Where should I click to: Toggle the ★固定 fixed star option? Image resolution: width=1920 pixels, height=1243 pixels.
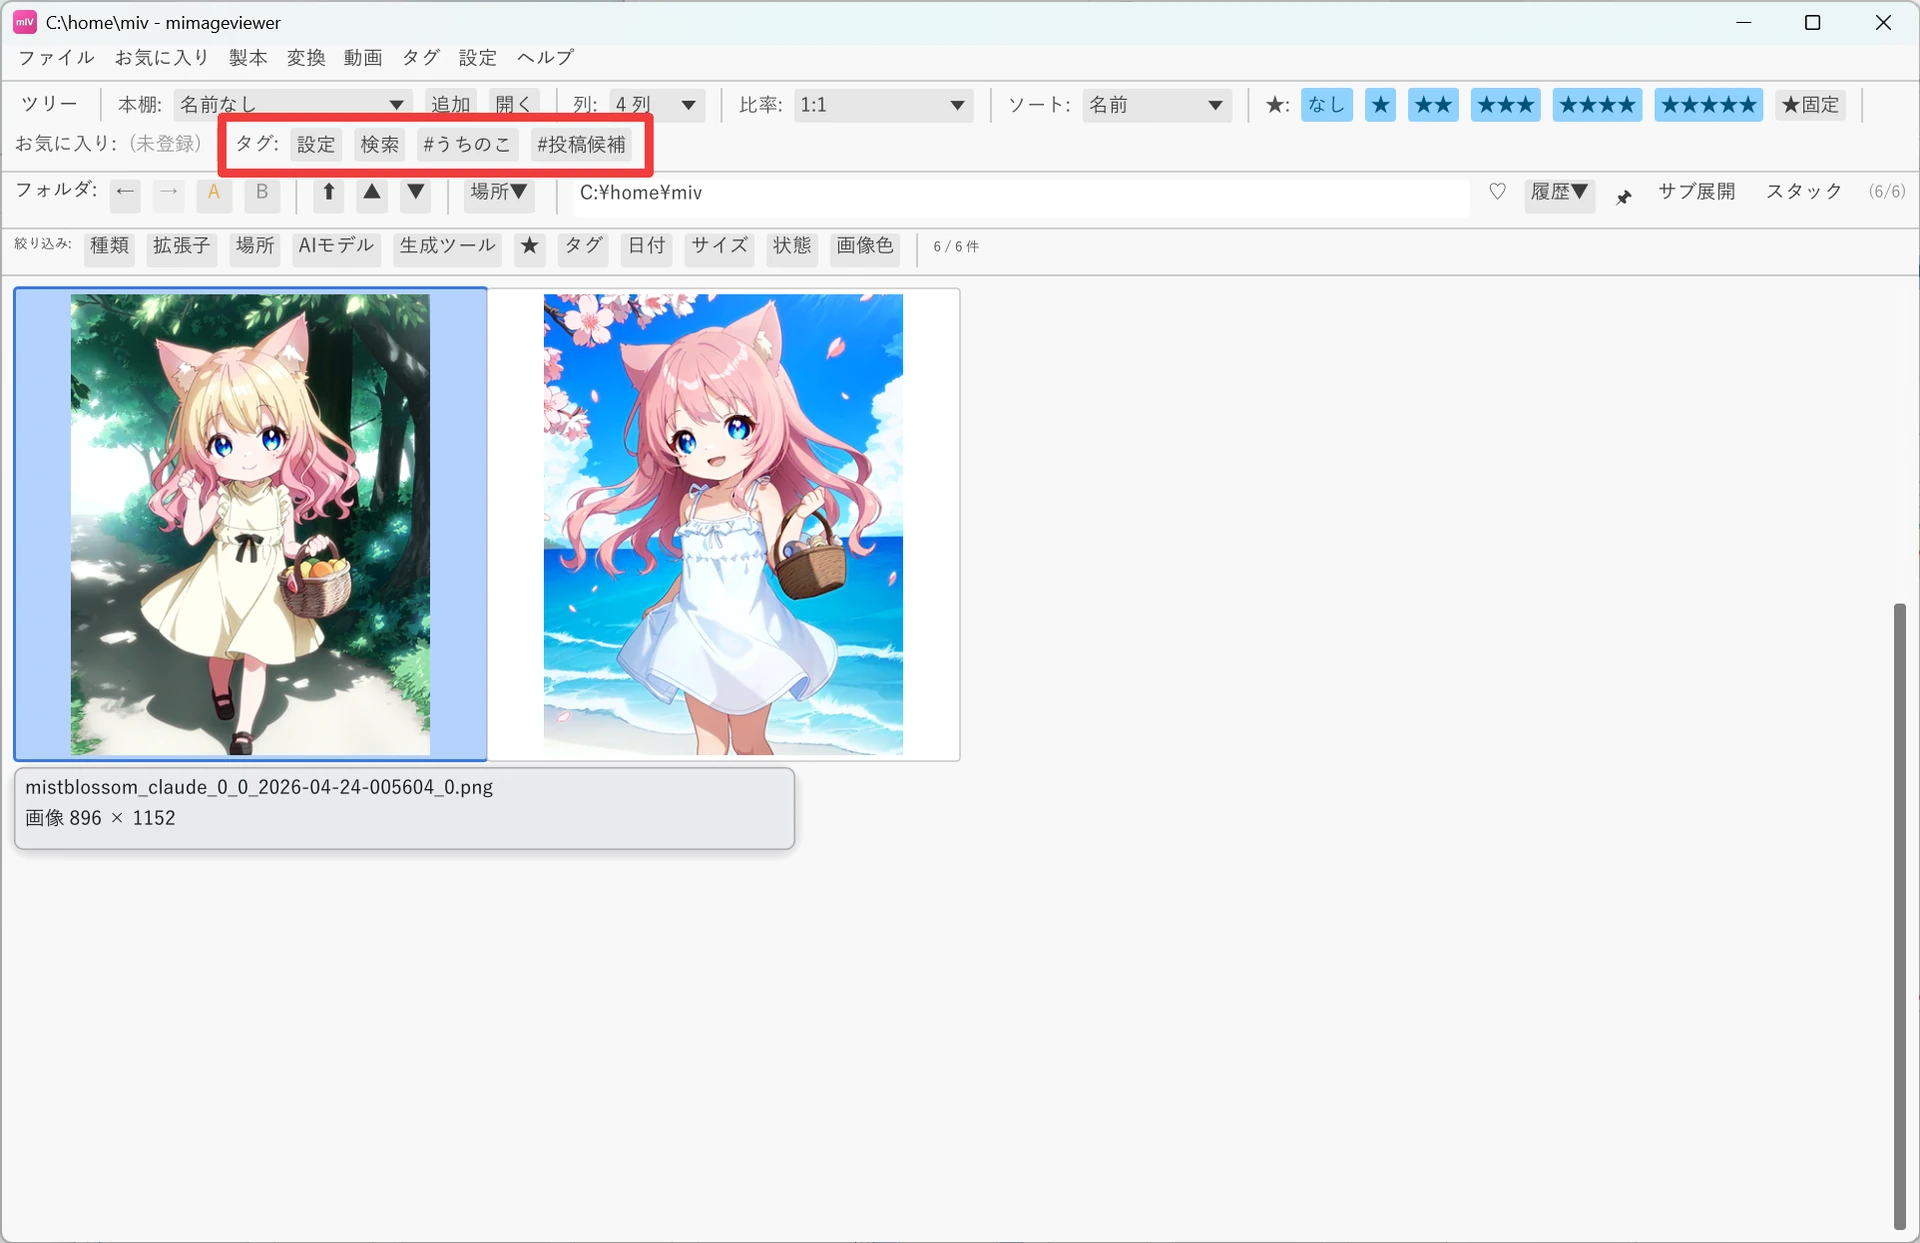click(x=1810, y=105)
